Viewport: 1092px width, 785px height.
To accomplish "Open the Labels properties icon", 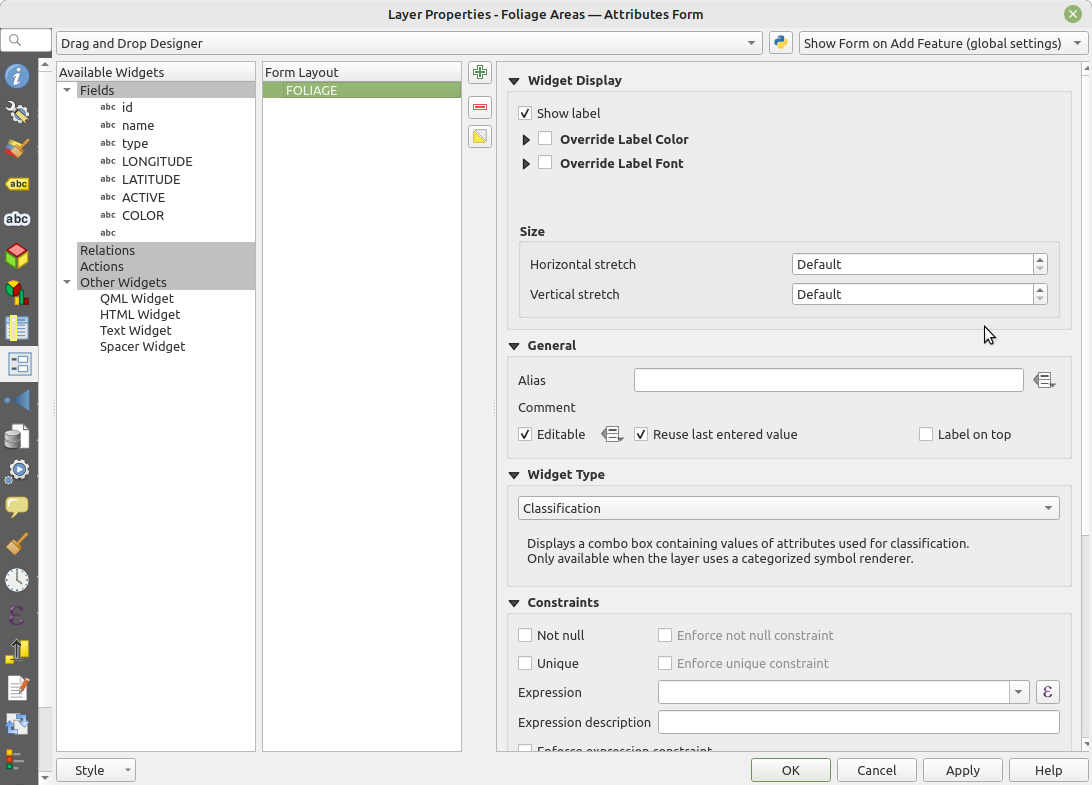I will click(x=19, y=183).
